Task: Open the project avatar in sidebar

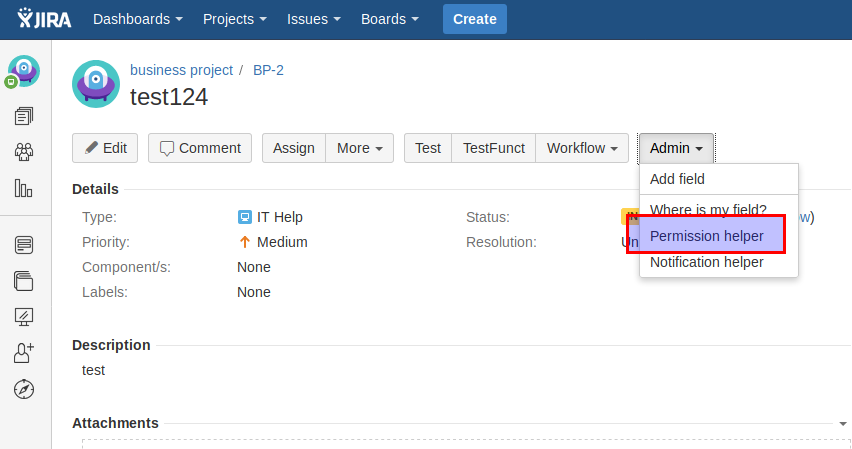Action: click(23, 71)
